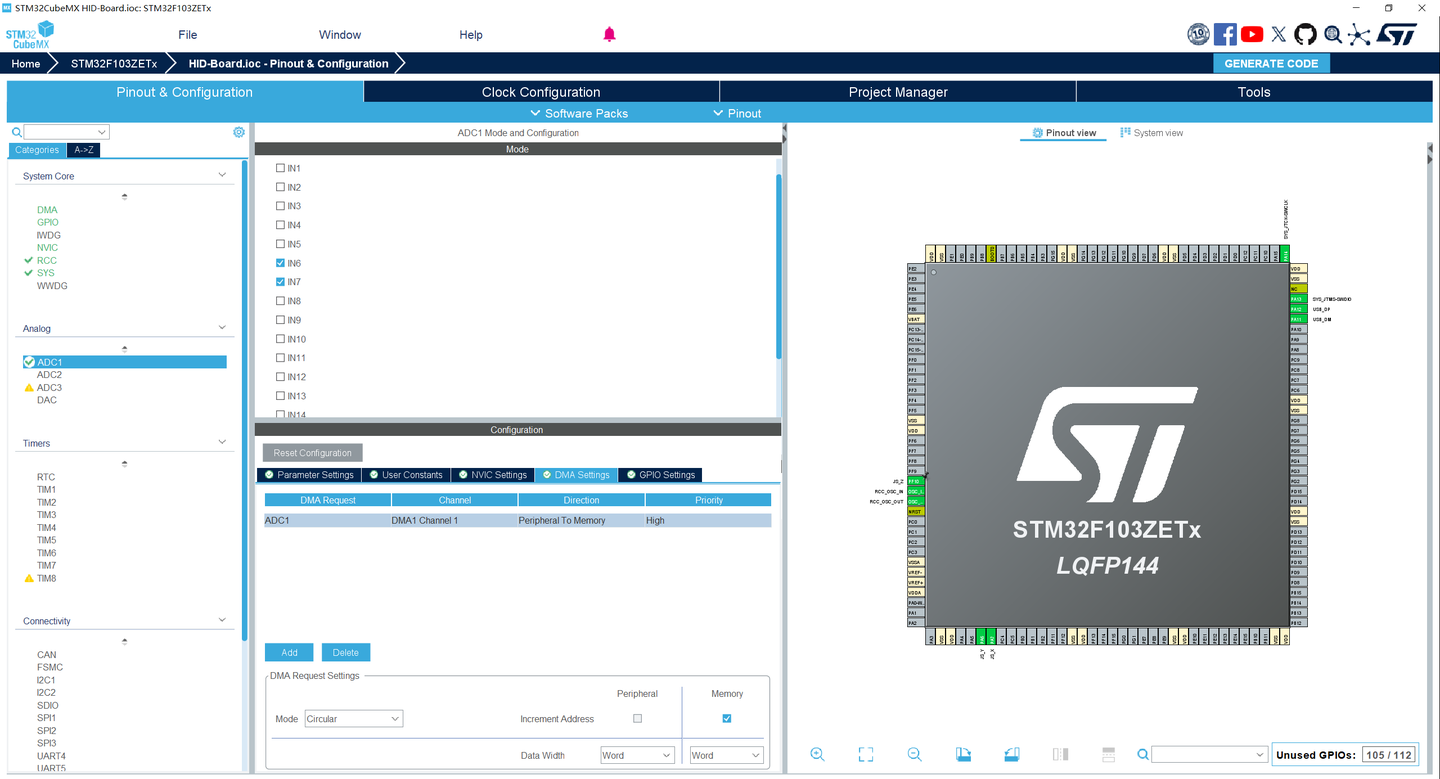The image size is (1440, 779).
Task: Collapse the Analog category section
Action: coord(222,328)
